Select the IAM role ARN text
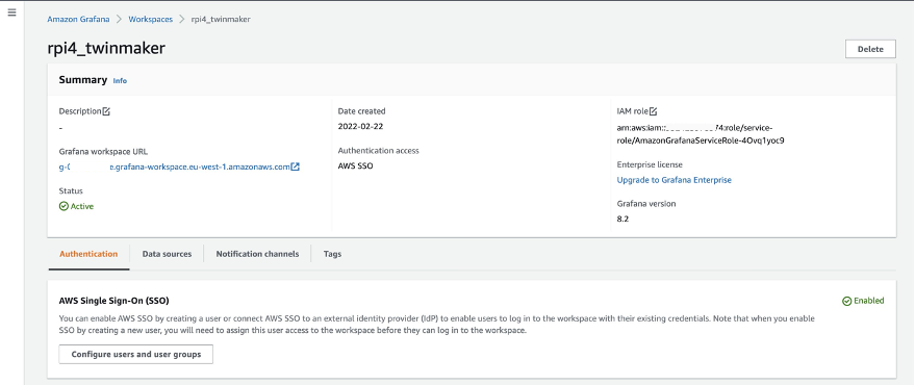 click(x=700, y=134)
